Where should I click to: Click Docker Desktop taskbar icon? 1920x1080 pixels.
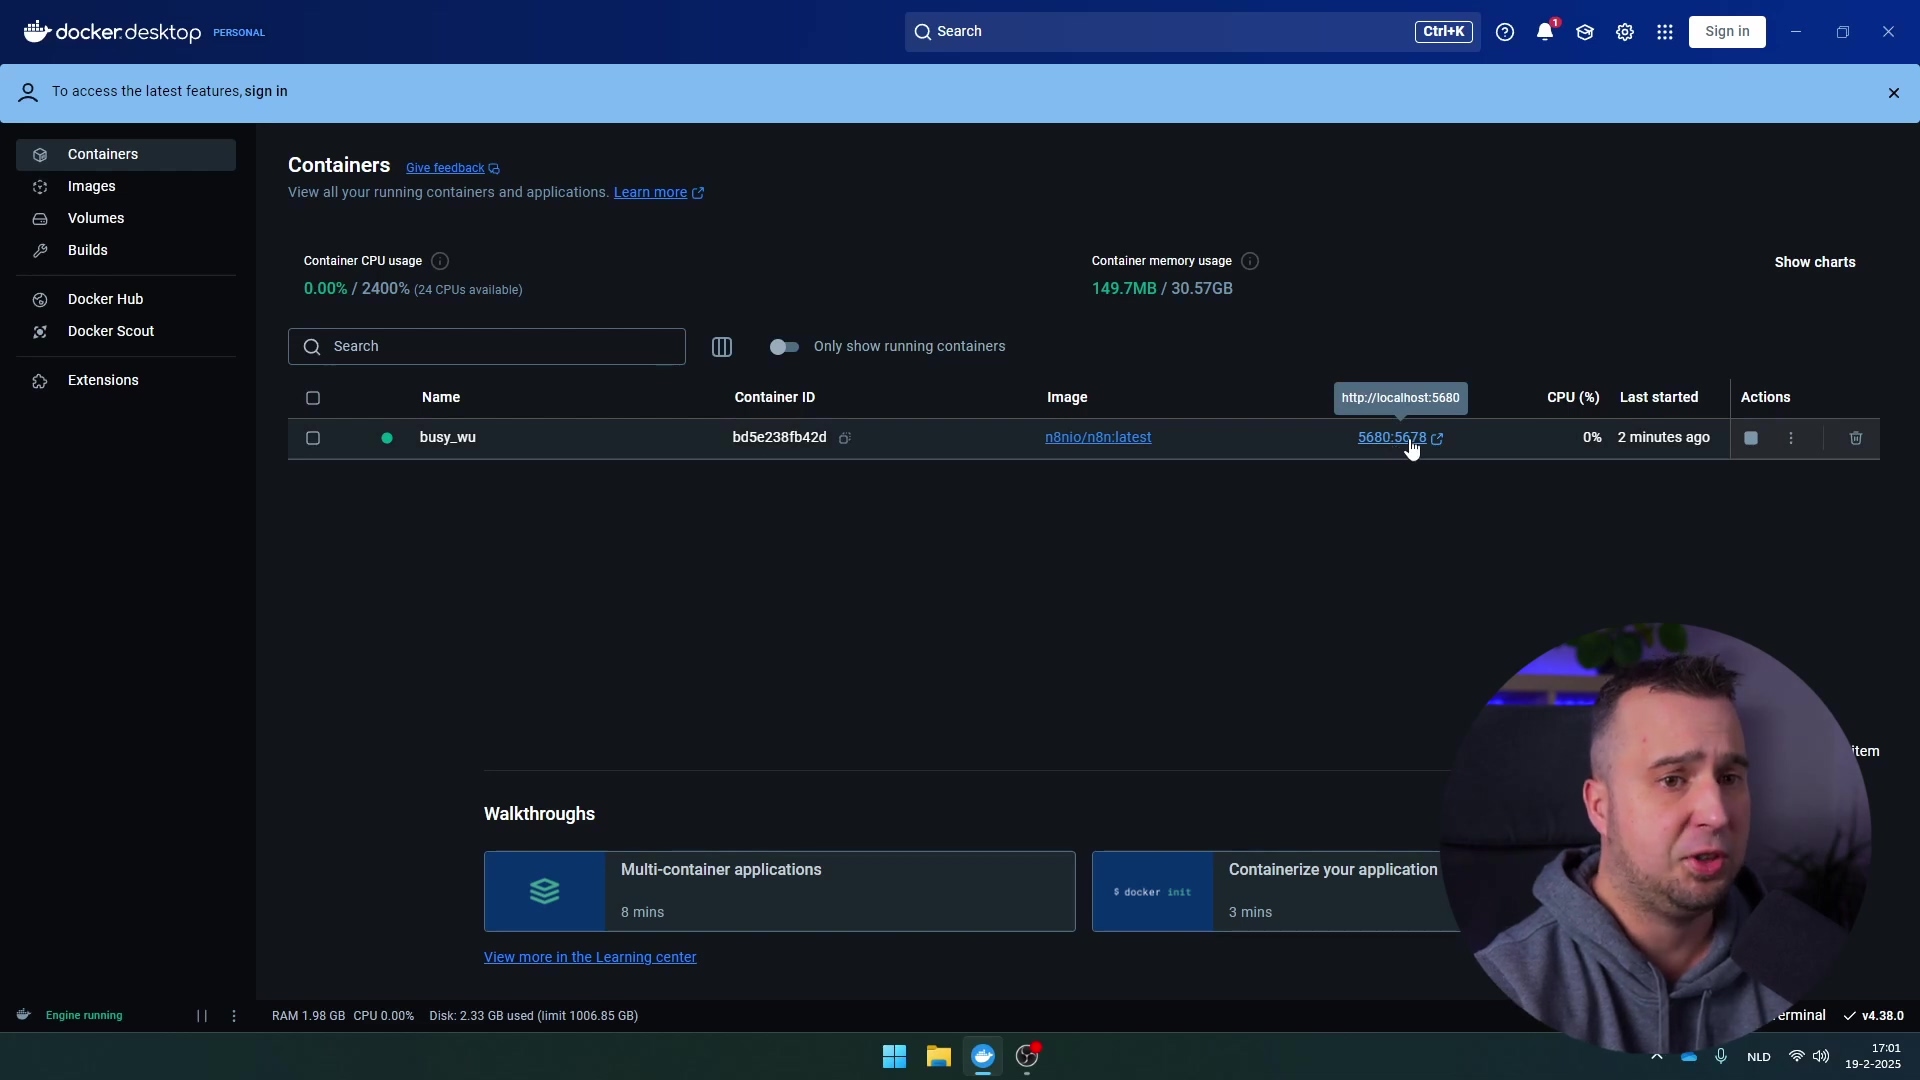coord(983,1057)
